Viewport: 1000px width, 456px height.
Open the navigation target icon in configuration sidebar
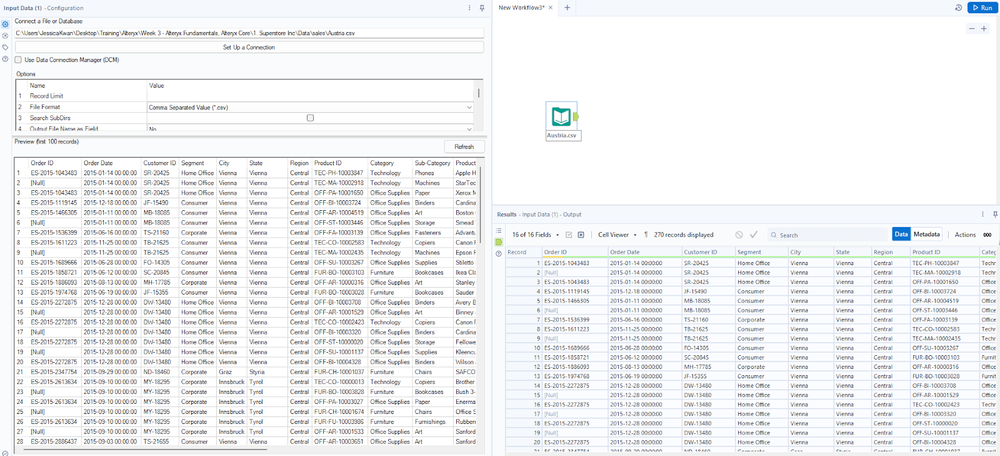(x=5, y=36)
